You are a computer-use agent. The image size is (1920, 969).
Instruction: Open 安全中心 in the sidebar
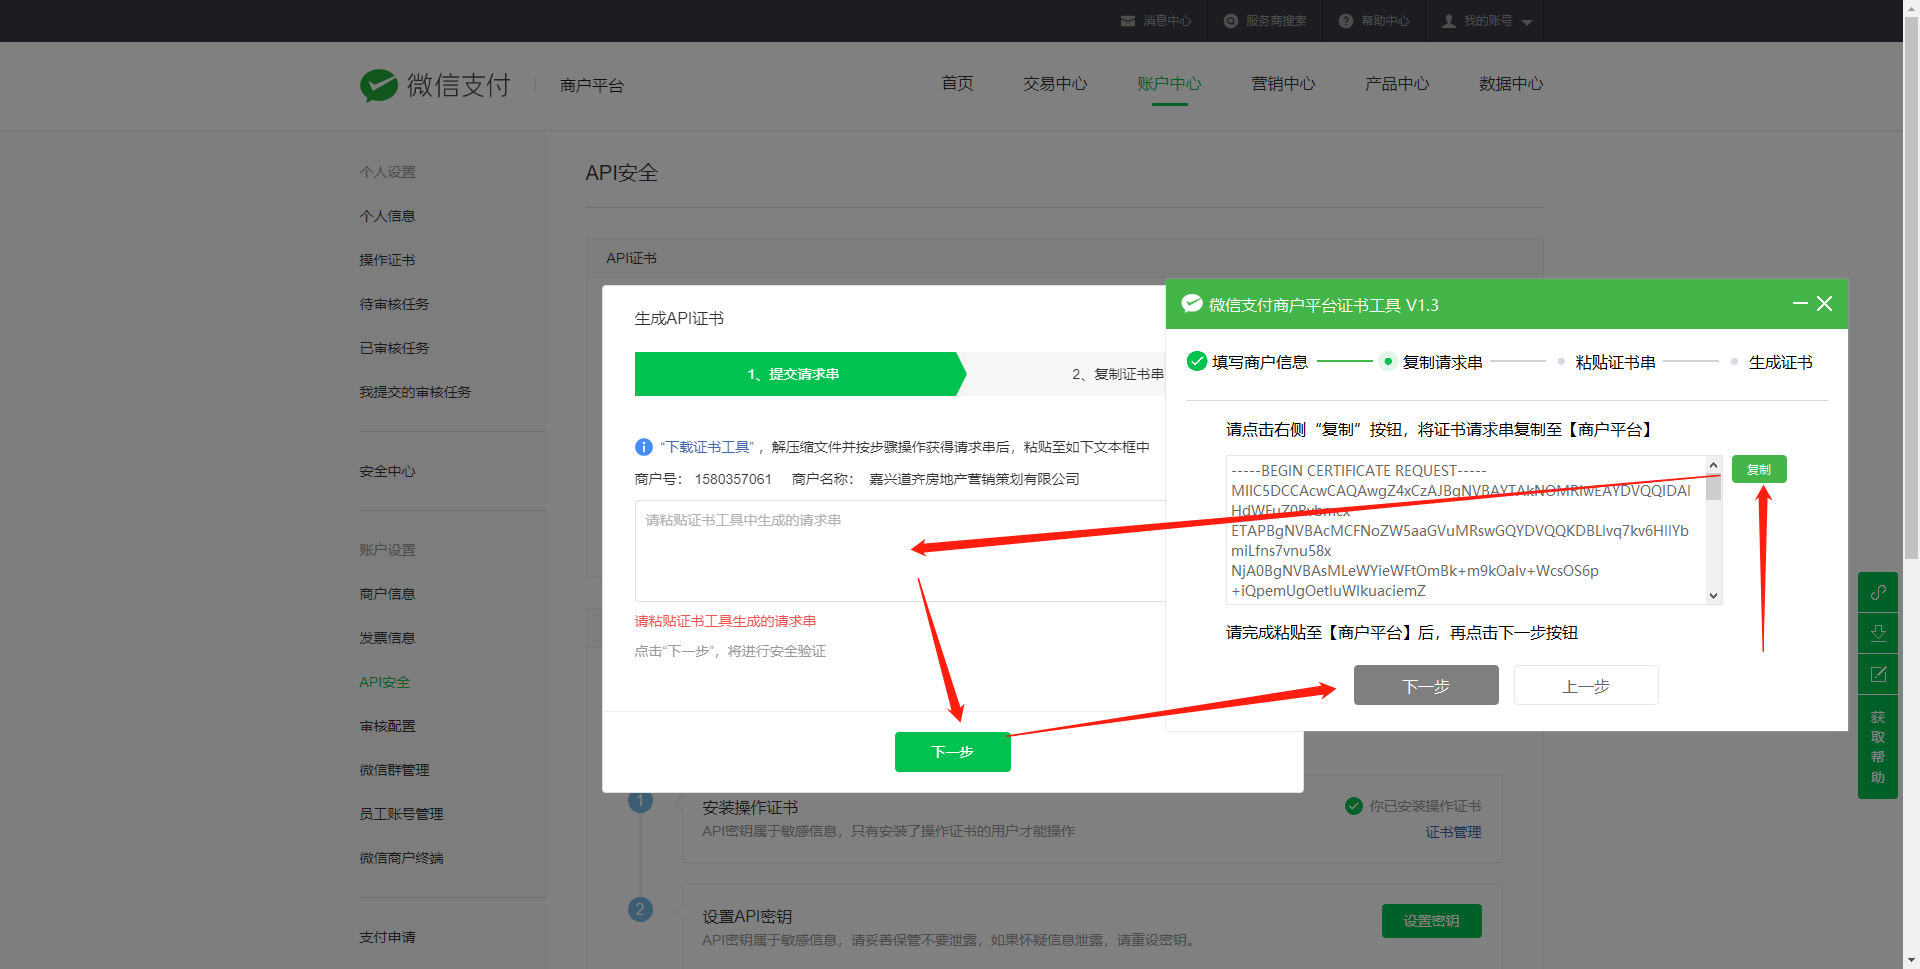pos(387,471)
